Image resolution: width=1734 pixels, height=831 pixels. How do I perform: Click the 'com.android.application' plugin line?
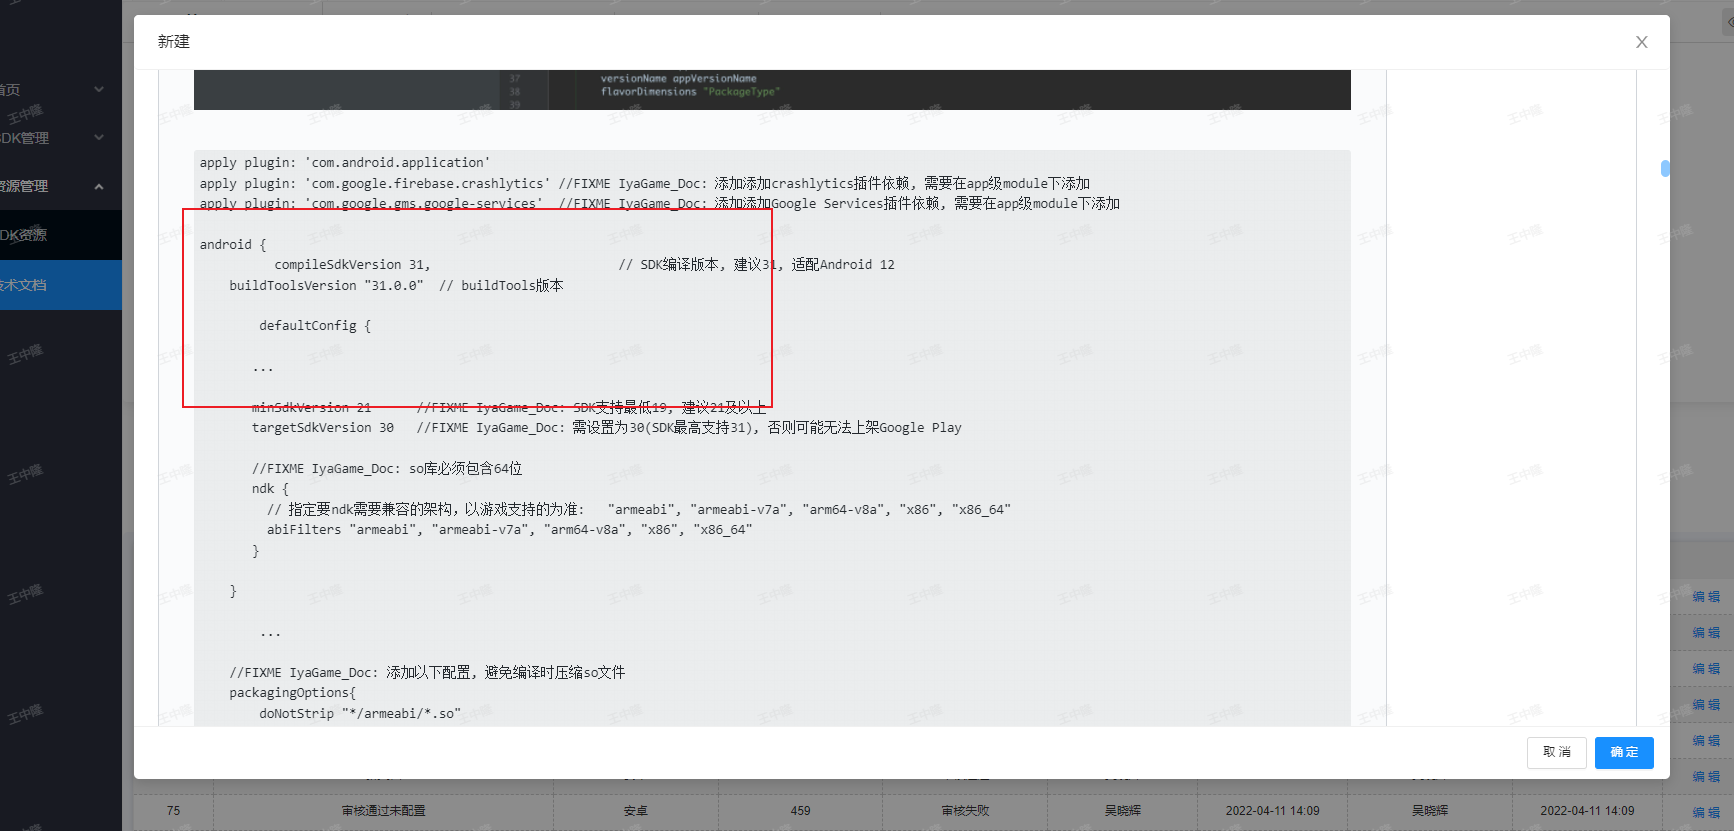coord(344,163)
